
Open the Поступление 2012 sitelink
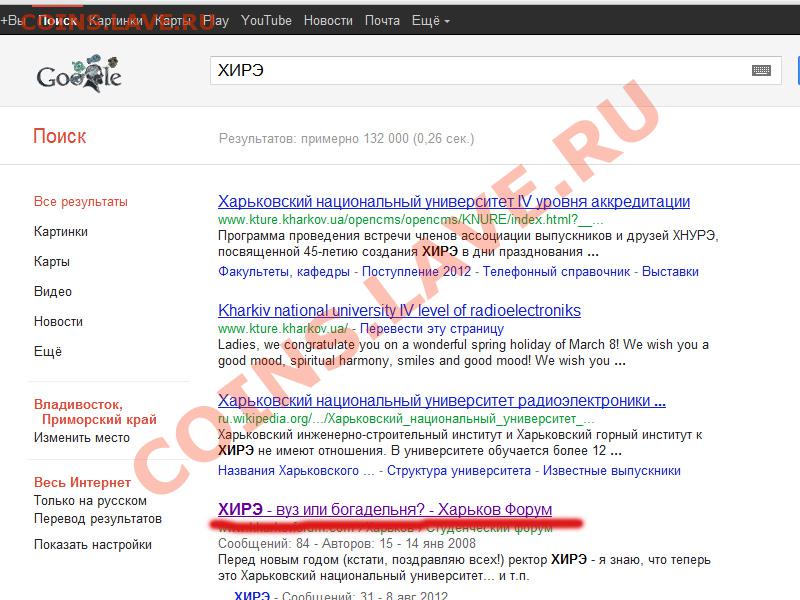416,271
